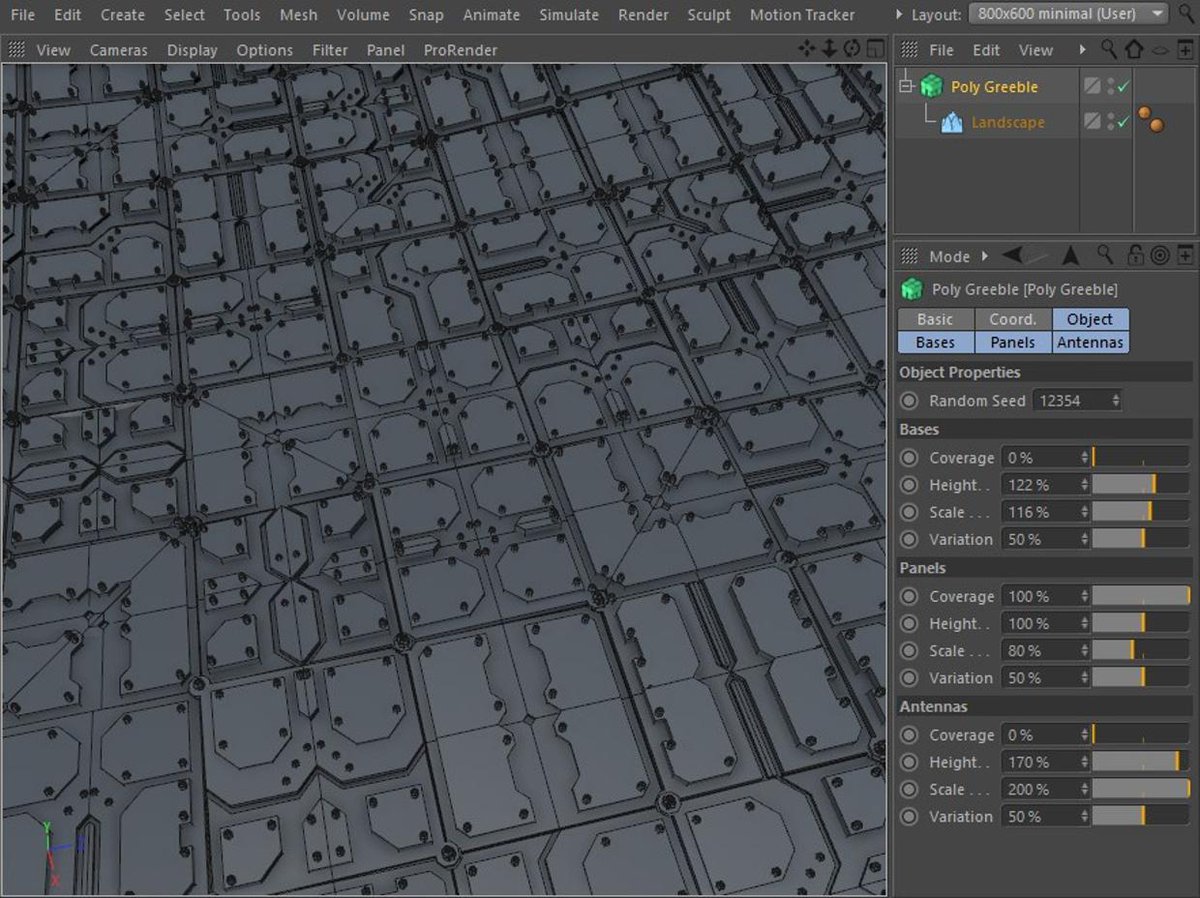Toggle Bases Coverage keyframe circle

[x=909, y=457]
